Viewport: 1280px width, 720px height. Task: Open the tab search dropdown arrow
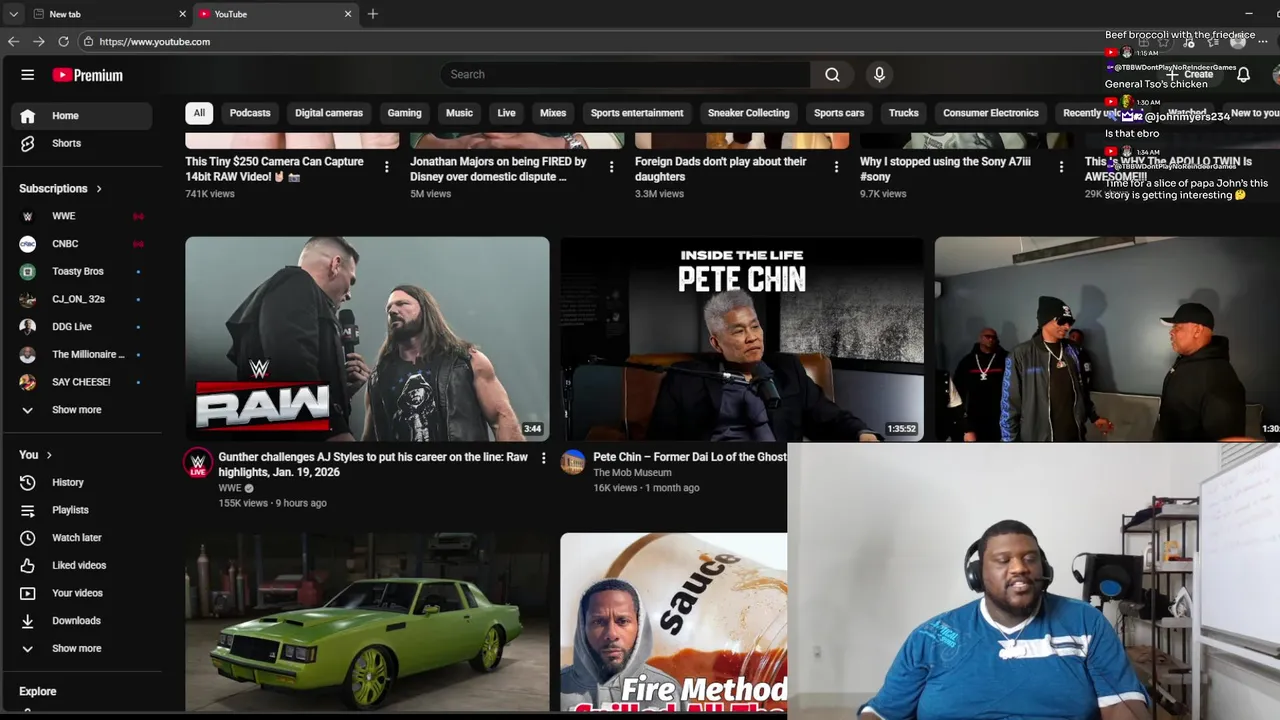(13, 14)
